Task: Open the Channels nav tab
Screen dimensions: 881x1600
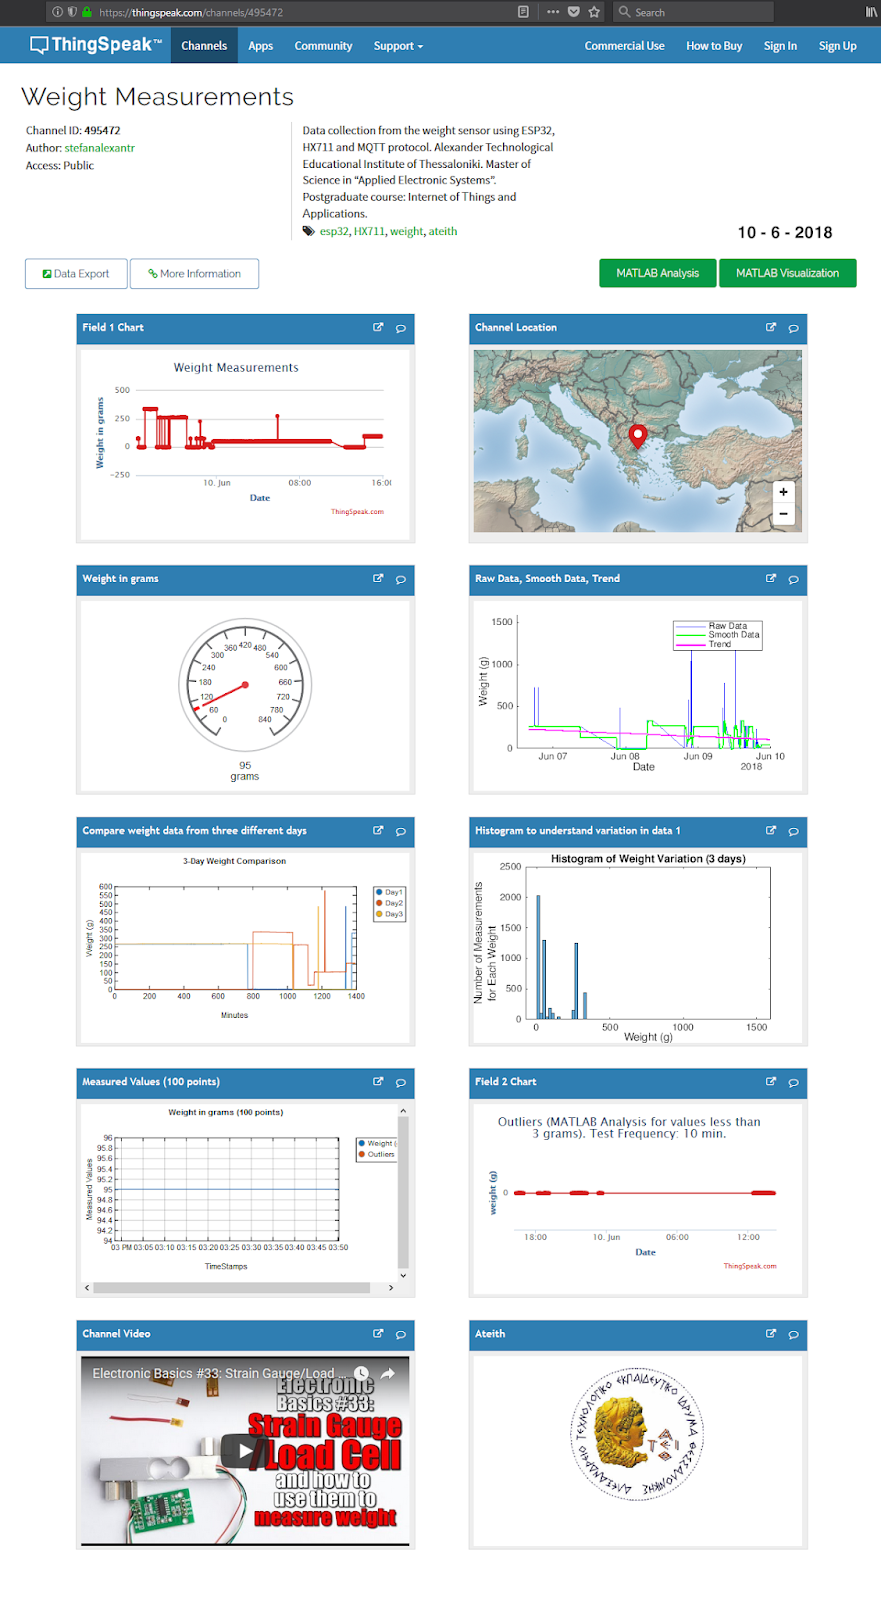Action: (x=204, y=46)
